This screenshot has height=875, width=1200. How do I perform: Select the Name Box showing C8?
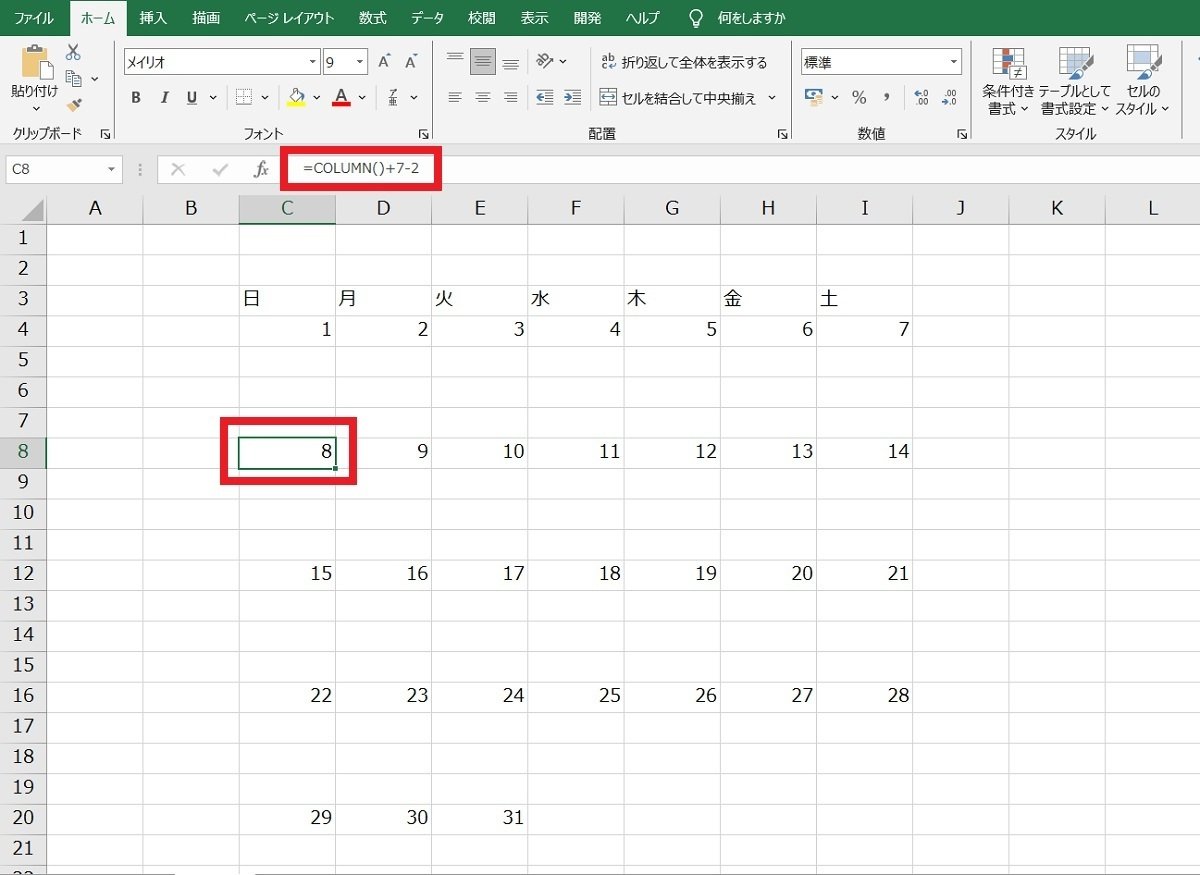click(55, 169)
